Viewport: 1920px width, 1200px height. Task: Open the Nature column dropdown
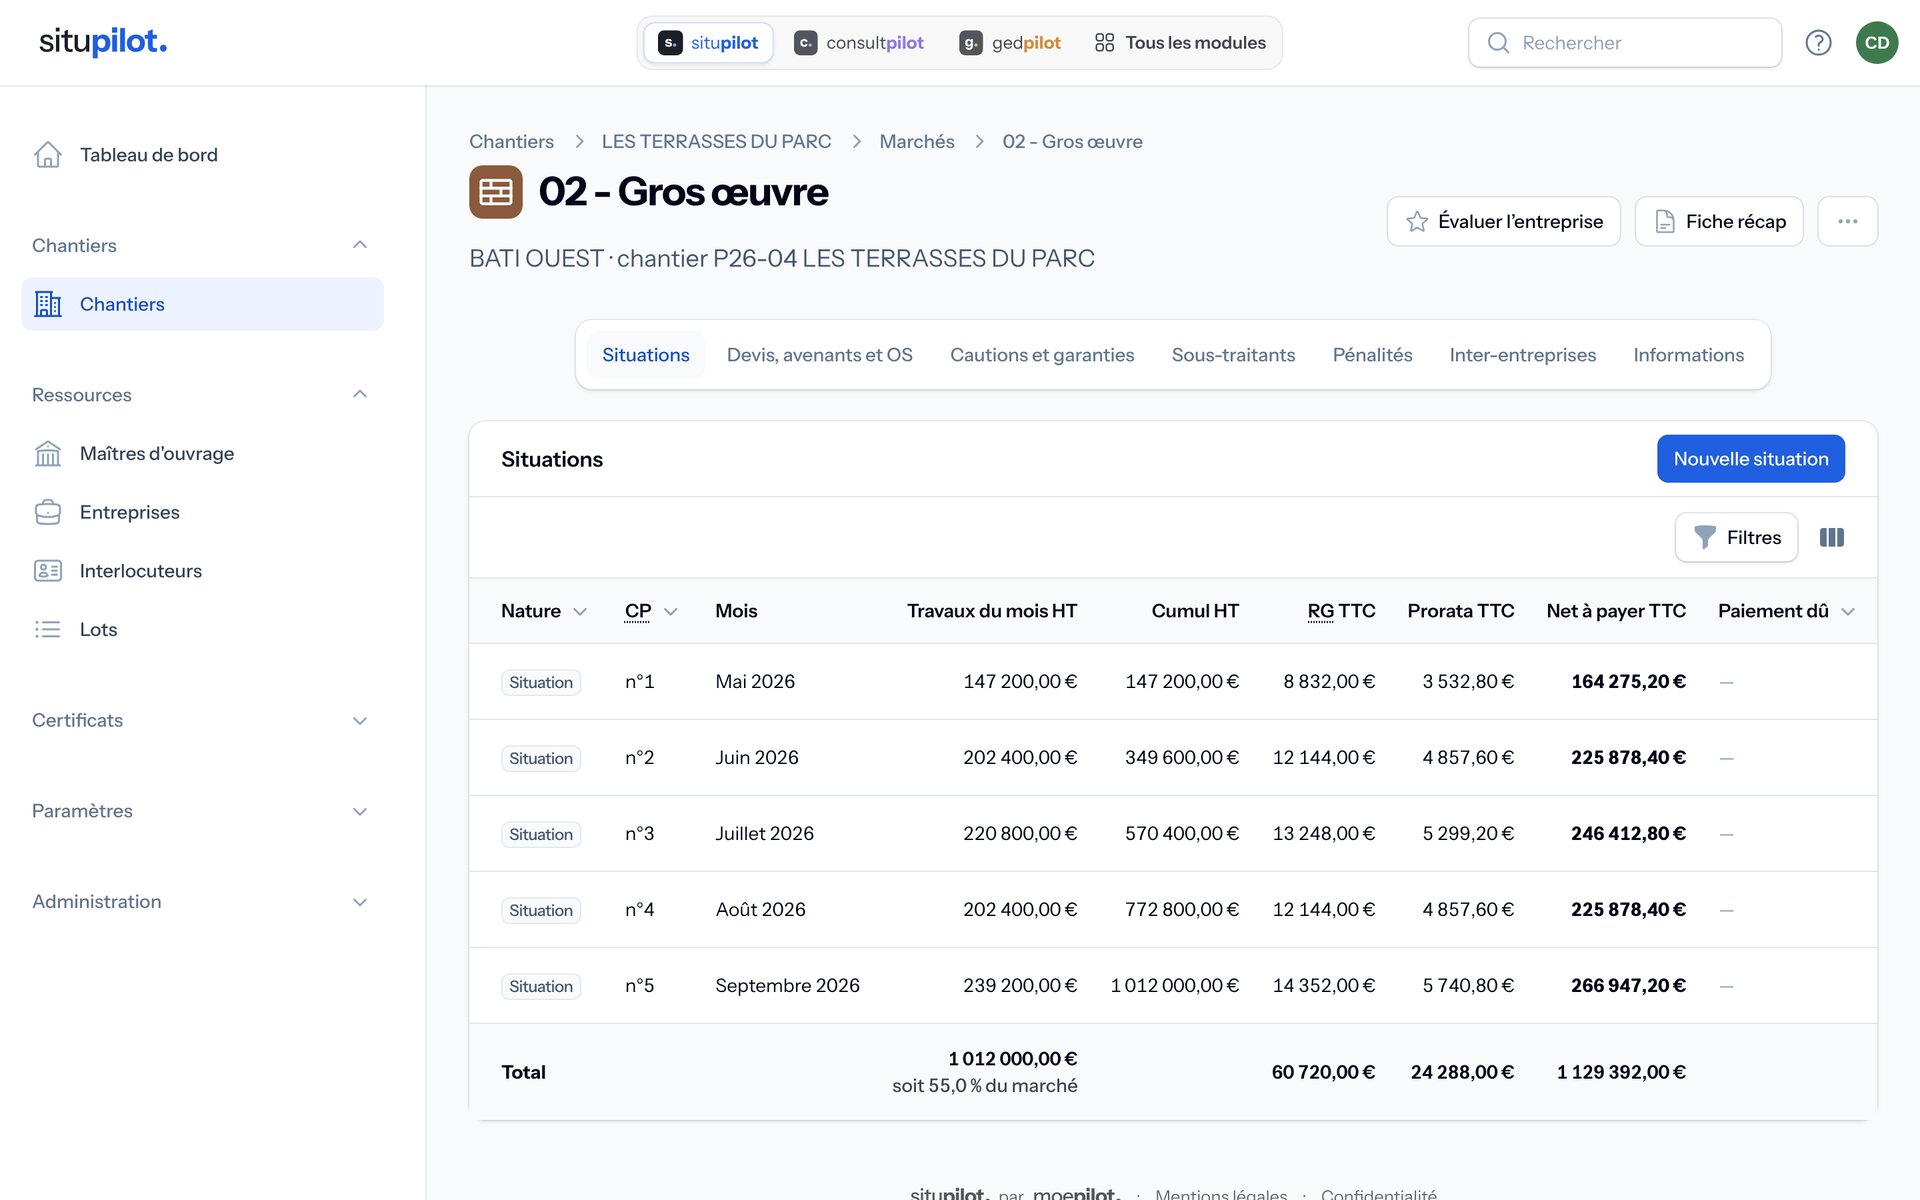[x=580, y=612]
